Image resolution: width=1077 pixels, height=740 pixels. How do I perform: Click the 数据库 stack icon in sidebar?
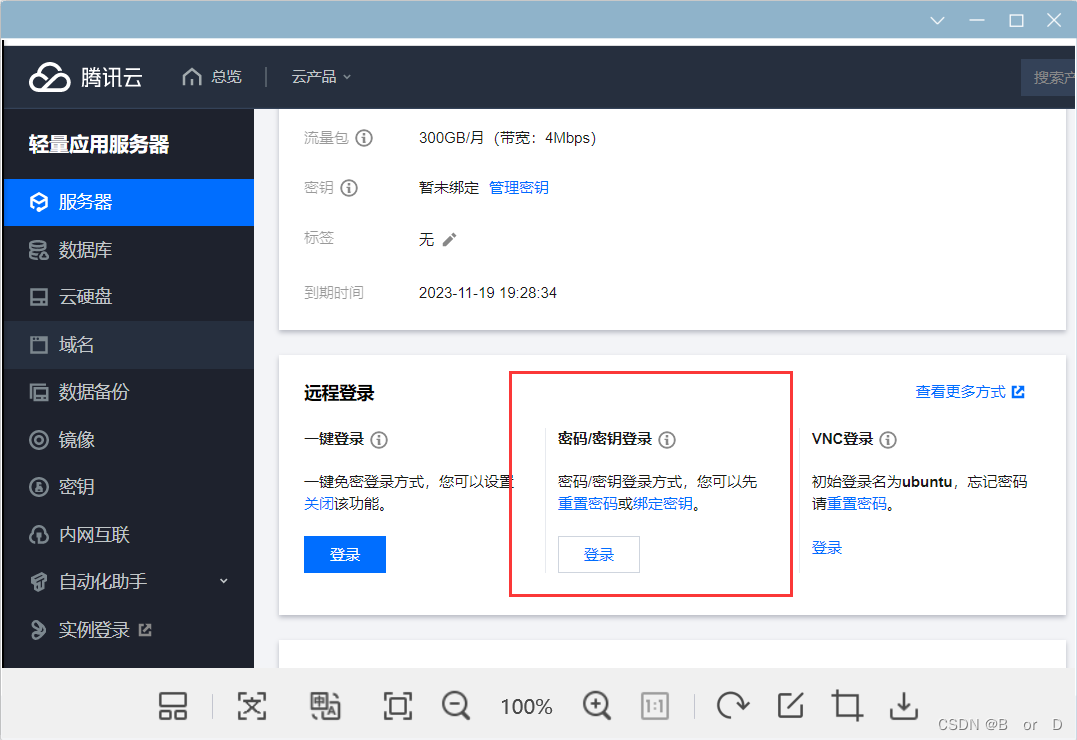coord(39,250)
